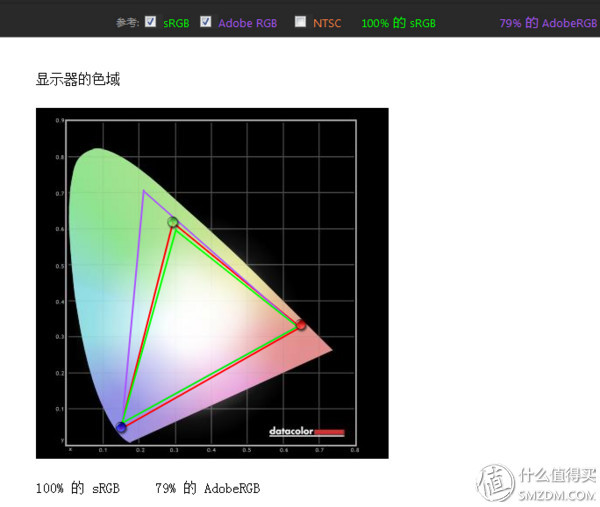Viewport: 600px width, 507px height.
Task: Click the blue primary marker on gamut chart
Action: [x=121, y=427]
